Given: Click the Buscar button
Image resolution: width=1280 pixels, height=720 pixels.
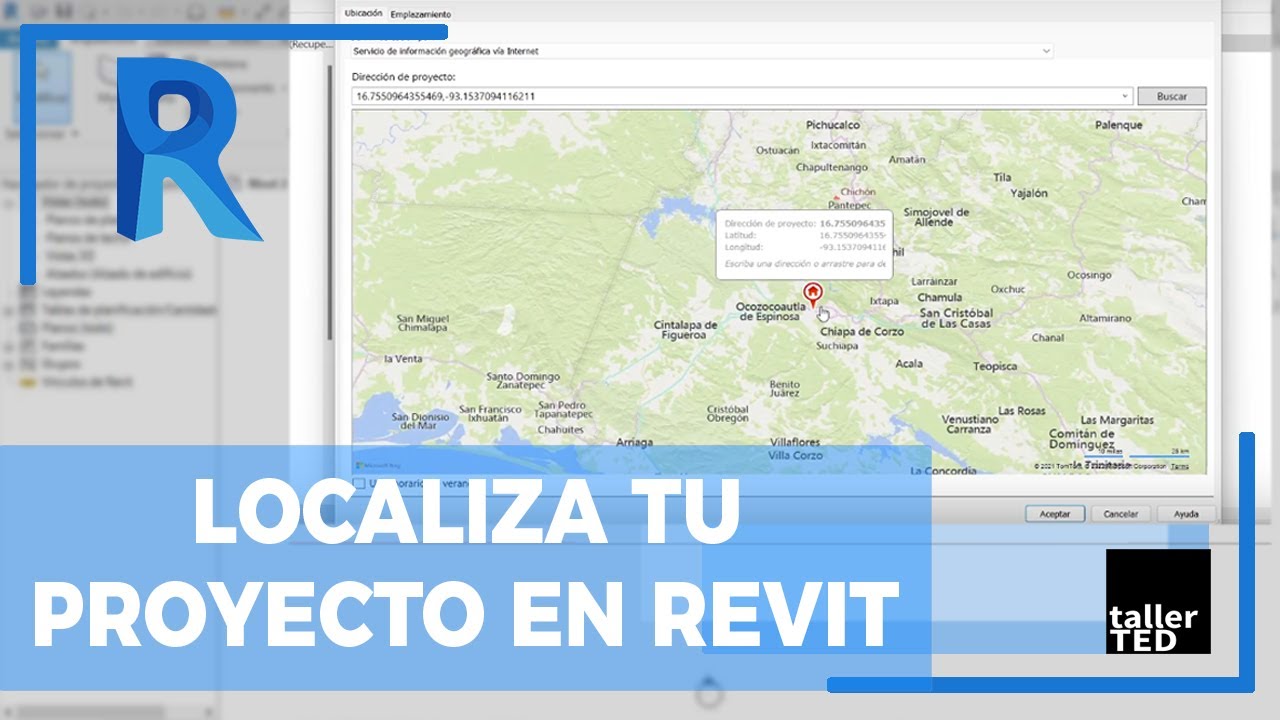Looking at the screenshot, I should pyautogui.click(x=1172, y=97).
